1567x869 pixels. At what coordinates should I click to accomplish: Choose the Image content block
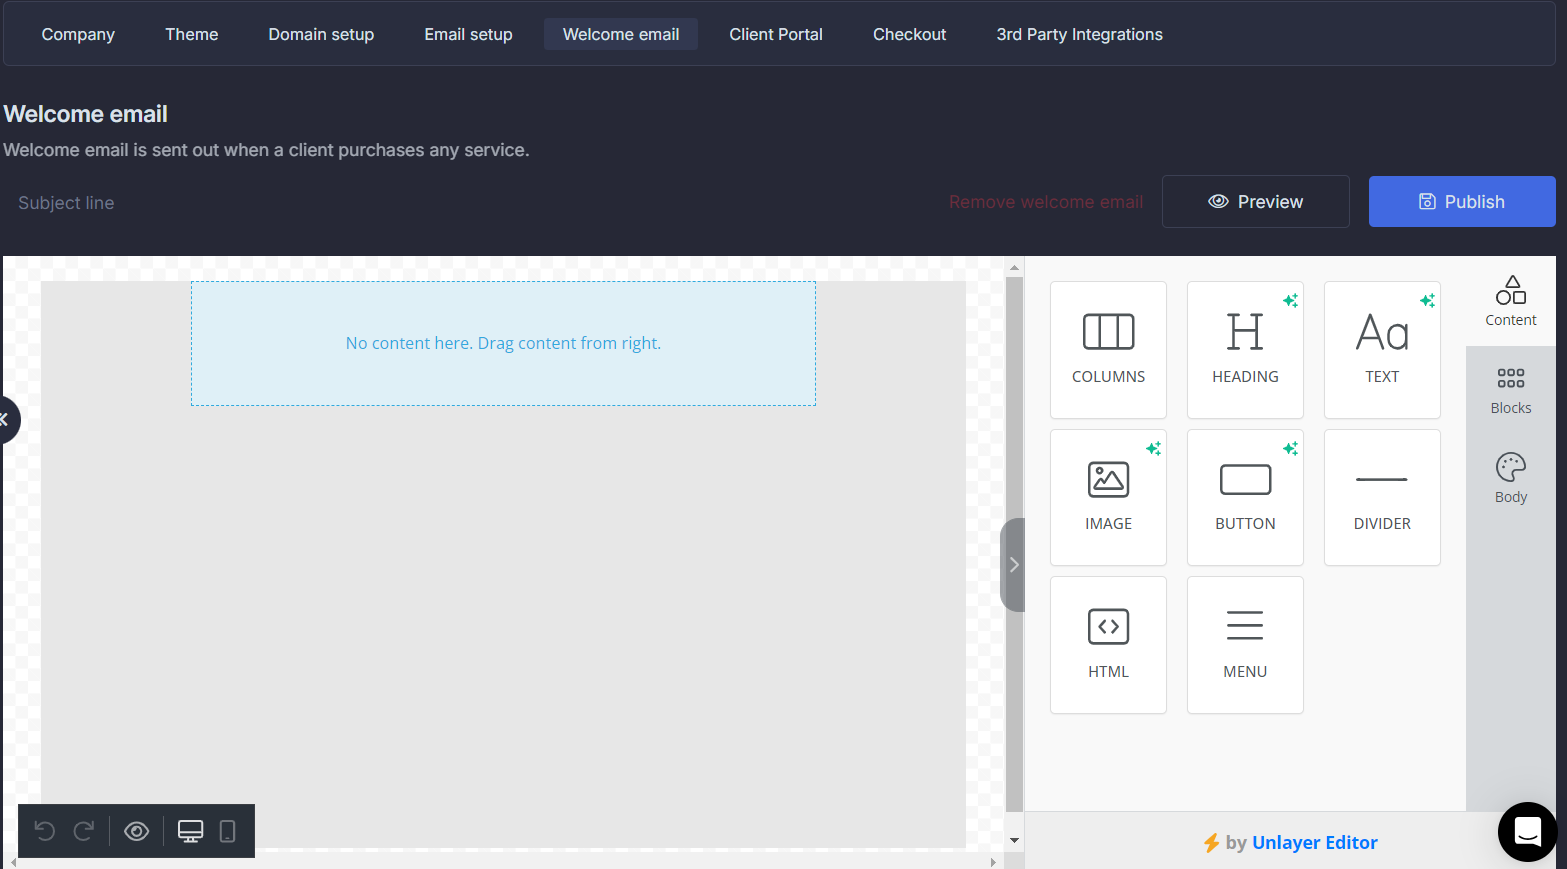(1108, 497)
